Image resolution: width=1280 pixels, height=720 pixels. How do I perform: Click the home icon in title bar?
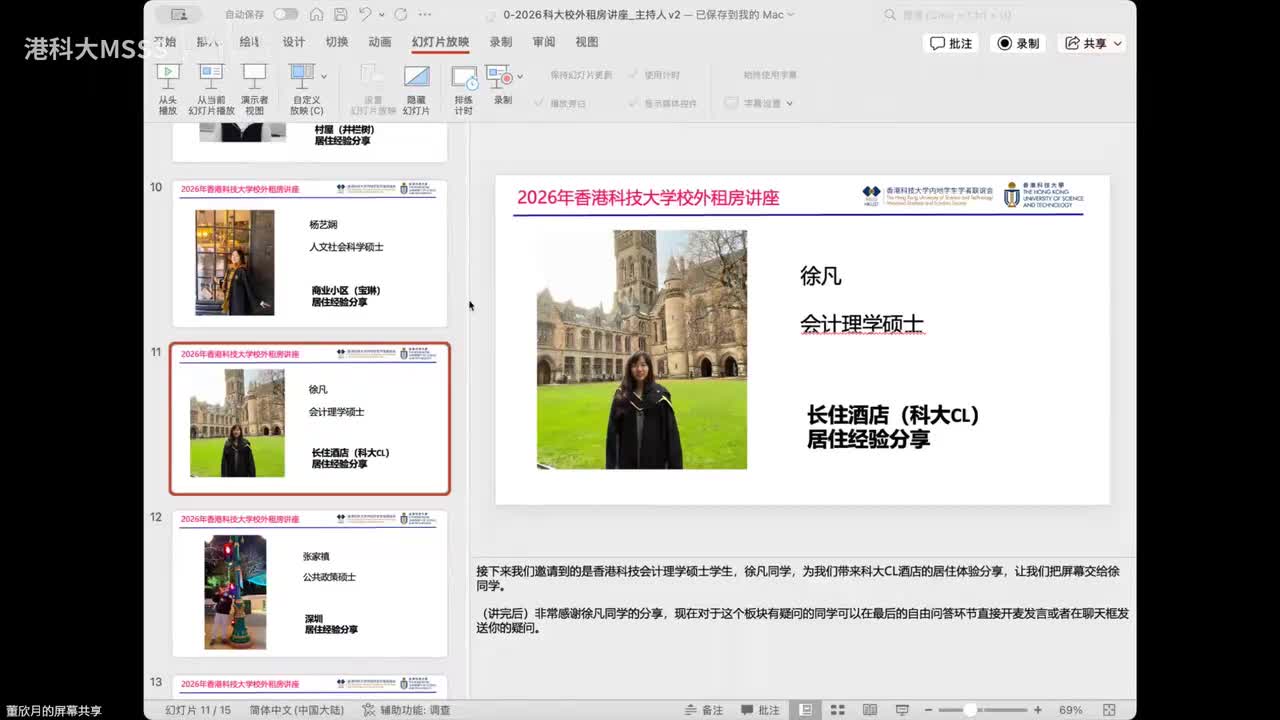(316, 15)
